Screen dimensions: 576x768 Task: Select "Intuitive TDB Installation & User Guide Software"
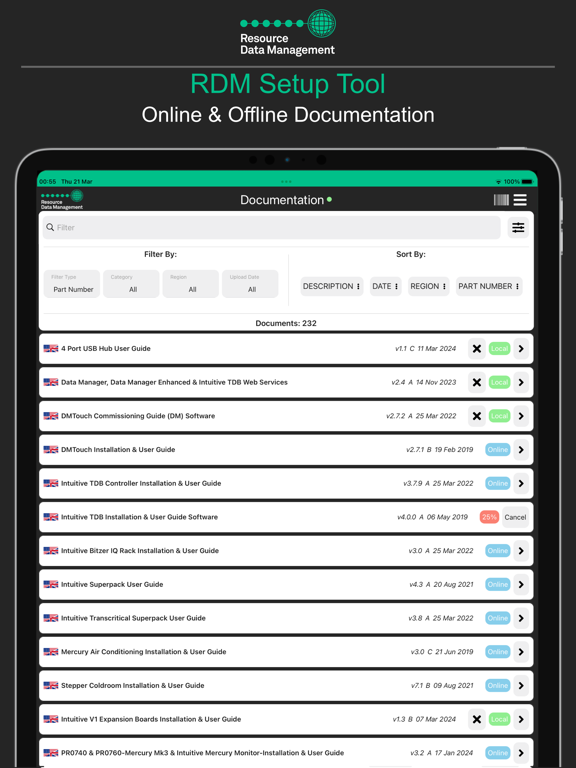point(140,517)
